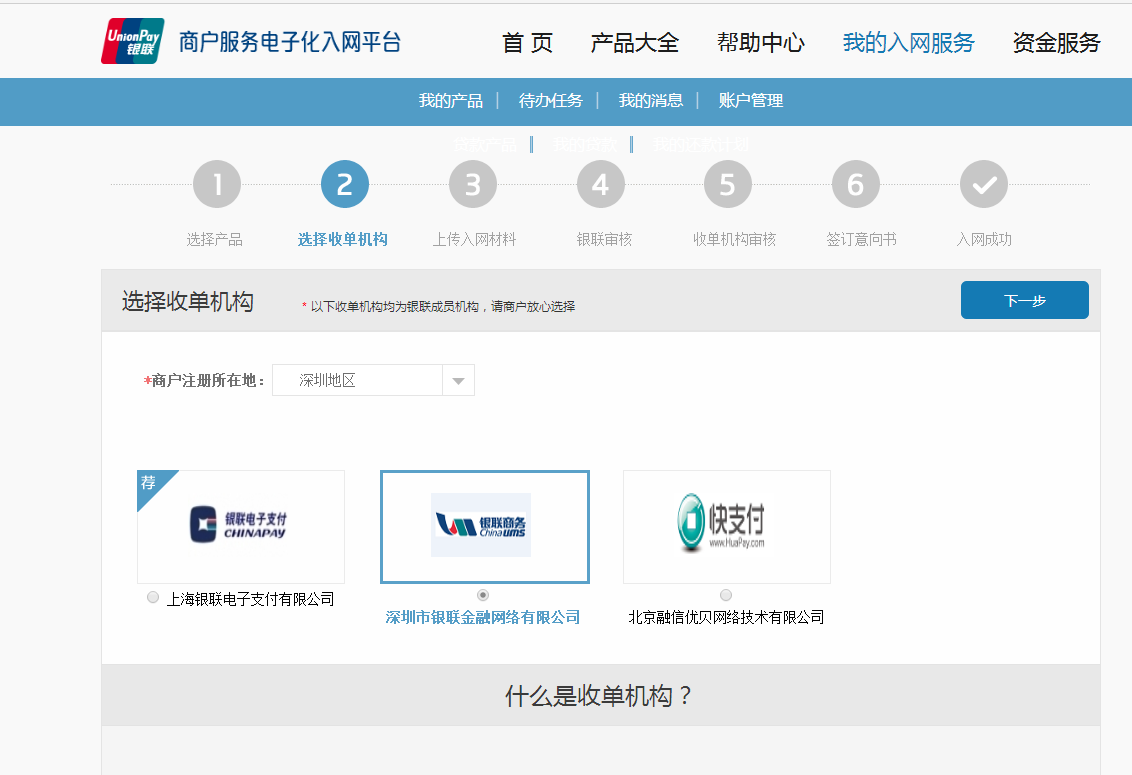Click the UnionPay logo in header
The height and width of the screenshot is (775, 1132).
[x=132, y=41]
